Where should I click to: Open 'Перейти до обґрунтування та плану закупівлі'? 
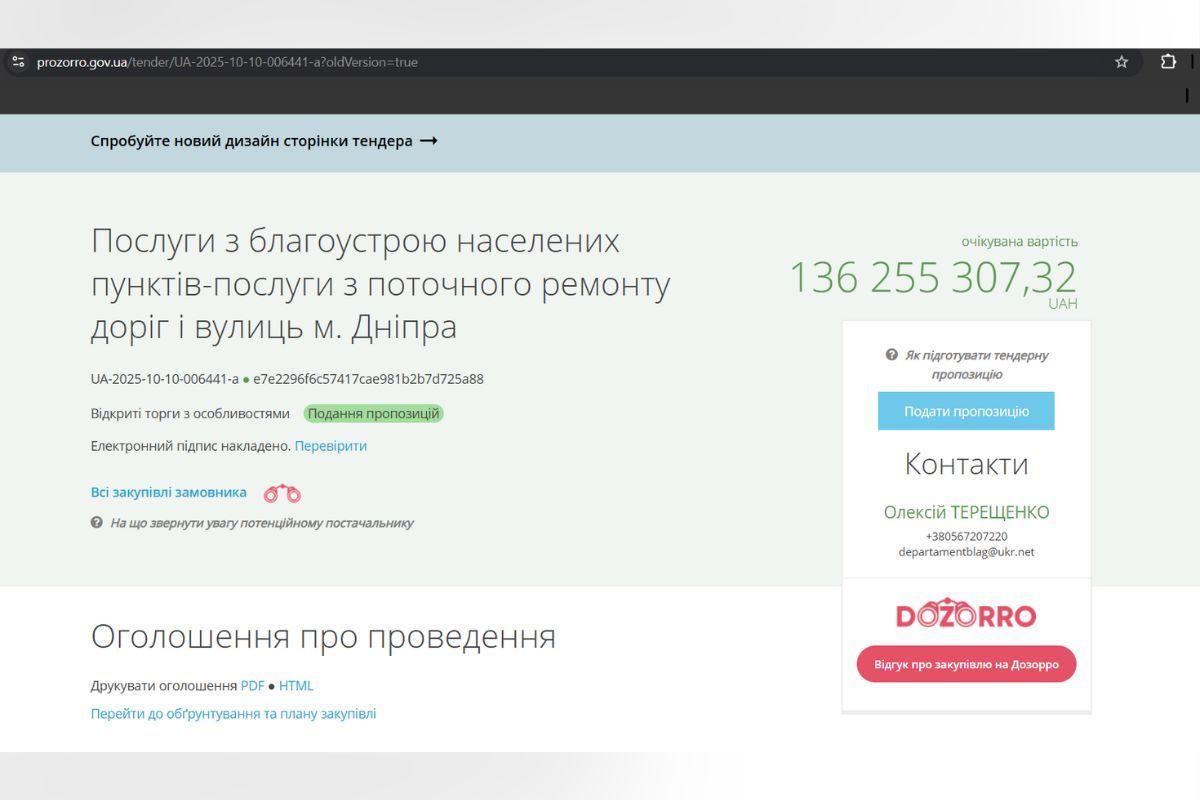click(234, 713)
